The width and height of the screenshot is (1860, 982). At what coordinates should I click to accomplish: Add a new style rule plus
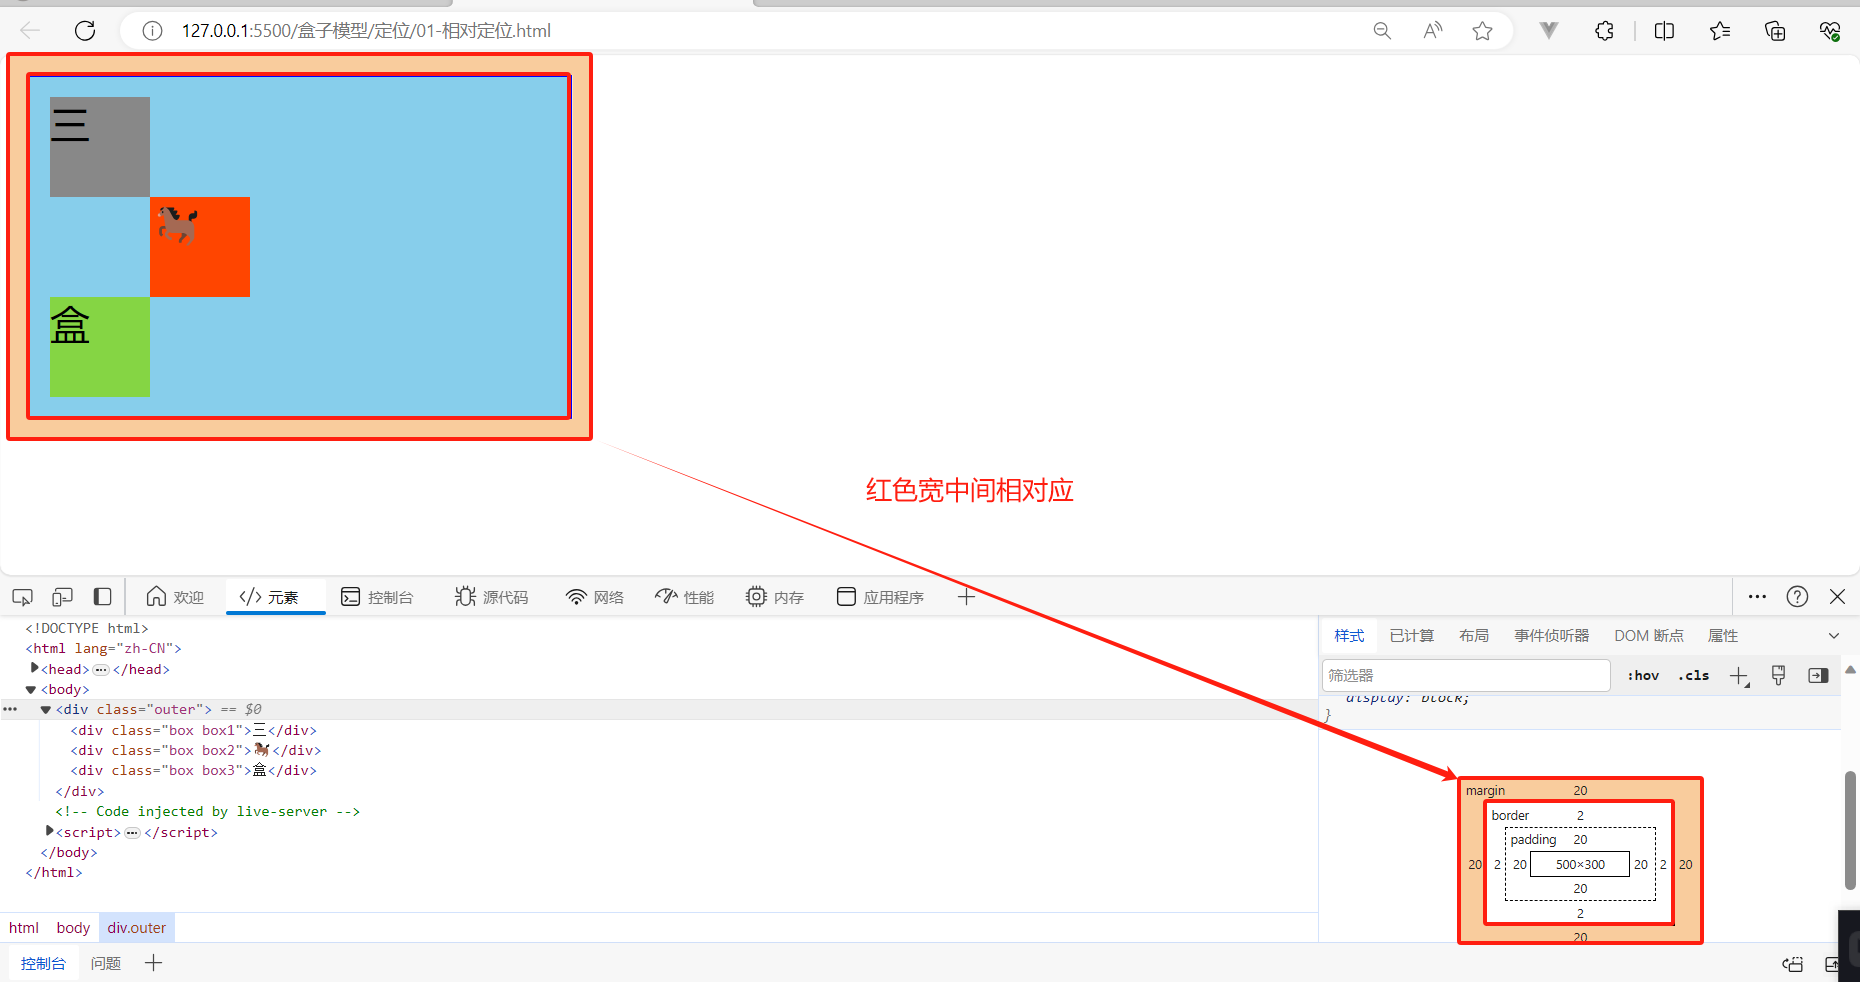(x=1740, y=676)
